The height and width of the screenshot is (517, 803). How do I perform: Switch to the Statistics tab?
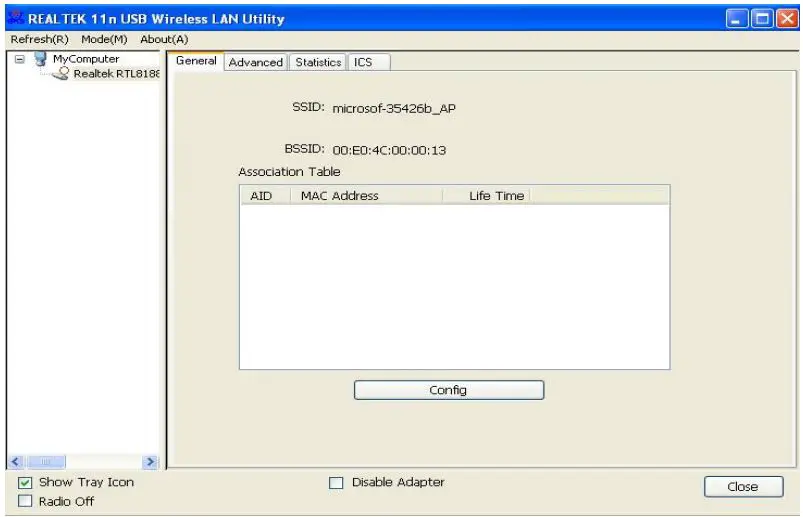[318, 62]
